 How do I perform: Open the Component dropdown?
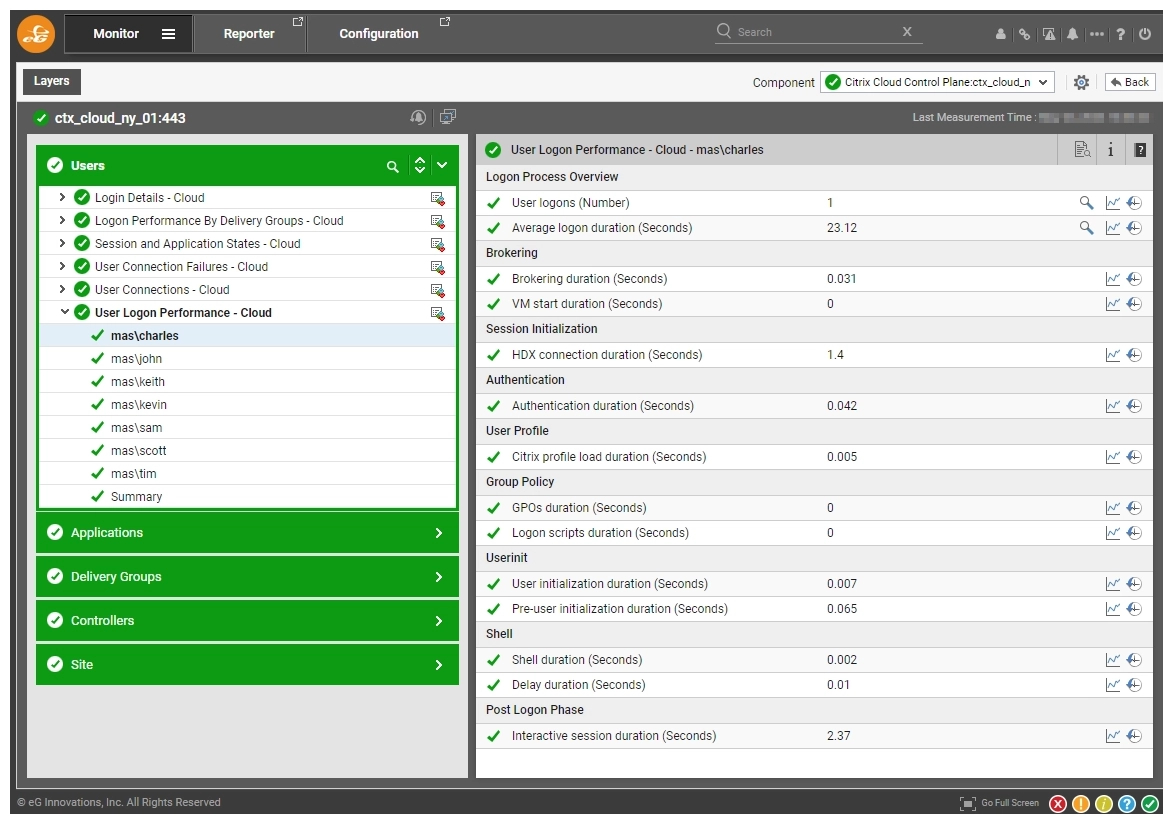click(x=937, y=82)
